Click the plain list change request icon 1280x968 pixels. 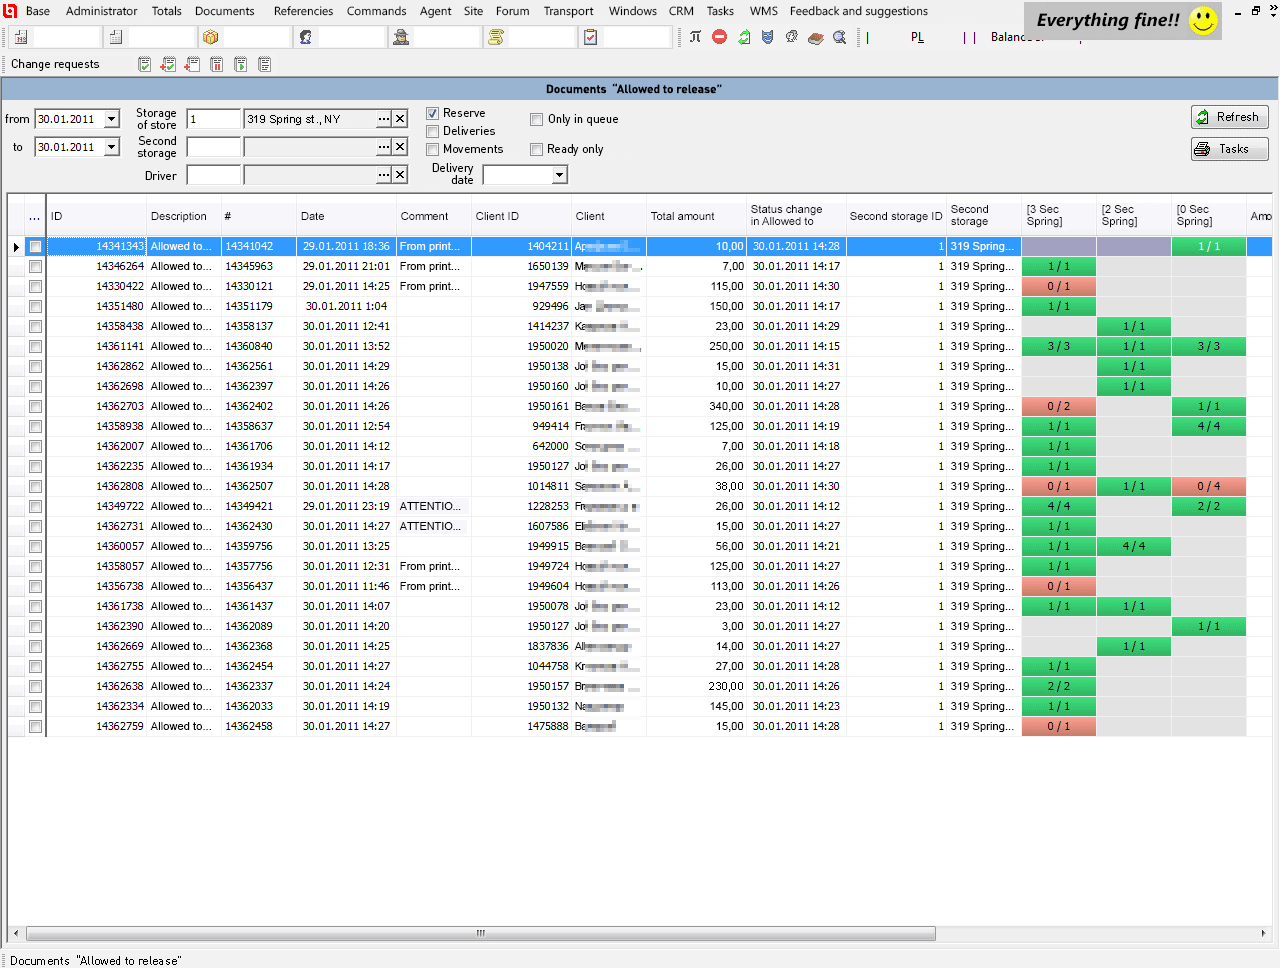pos(265,64)
